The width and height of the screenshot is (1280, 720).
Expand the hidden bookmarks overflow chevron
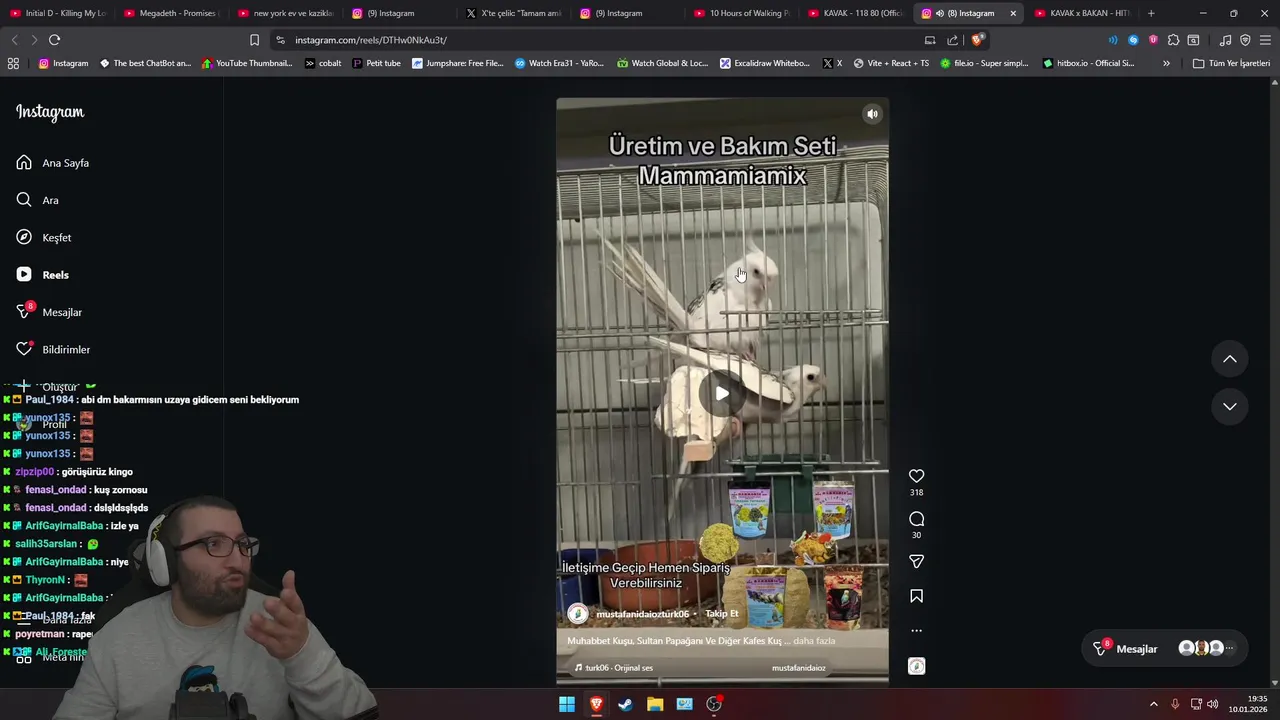point(1166,63)
